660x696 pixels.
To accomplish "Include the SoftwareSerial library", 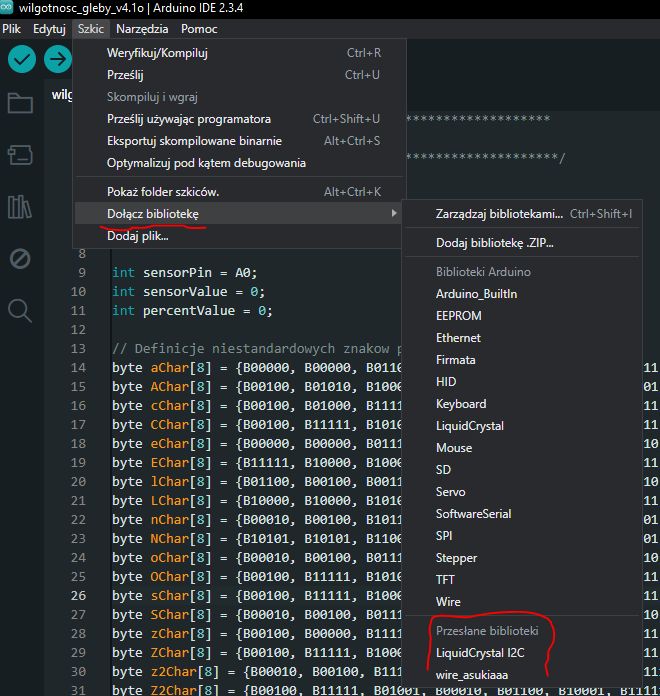I will tap(473, 514).
